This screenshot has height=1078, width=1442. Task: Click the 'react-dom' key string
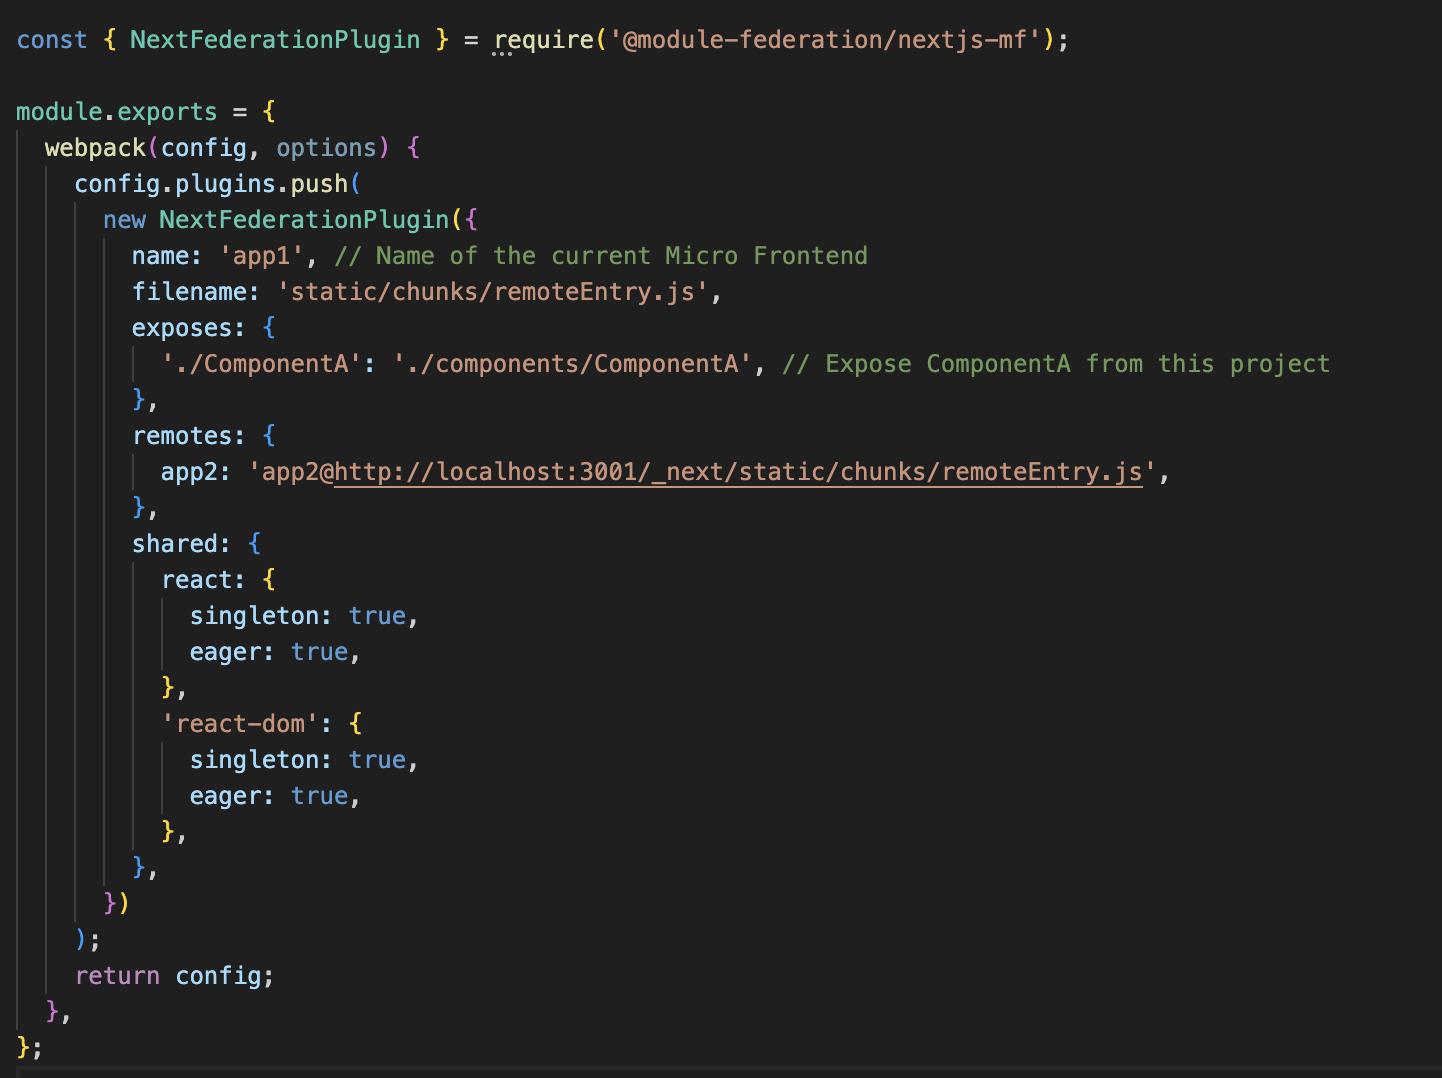[240, 724]
